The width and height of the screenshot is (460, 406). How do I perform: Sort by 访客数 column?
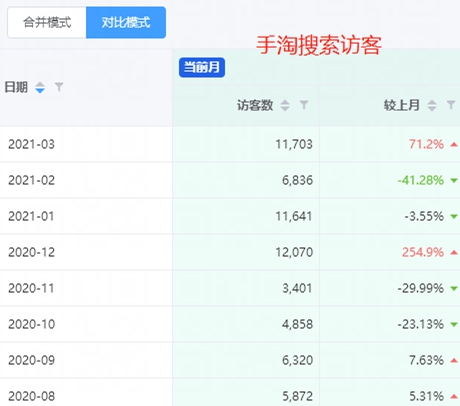tap(285, 106)
